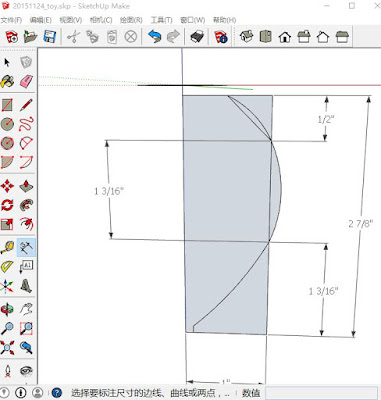Select the Move tool with red arrows
The width and height of the screenshot is (381, 400).
click(7, 186)
